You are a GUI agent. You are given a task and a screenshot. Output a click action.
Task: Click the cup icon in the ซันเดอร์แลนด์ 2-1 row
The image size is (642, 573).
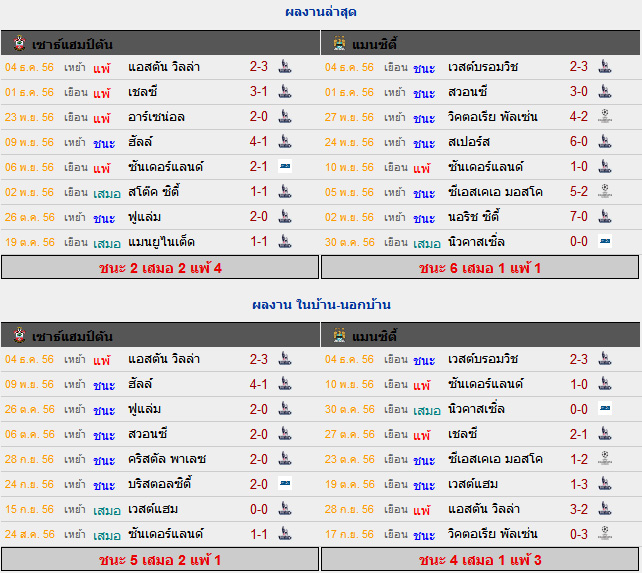[285, 166]
